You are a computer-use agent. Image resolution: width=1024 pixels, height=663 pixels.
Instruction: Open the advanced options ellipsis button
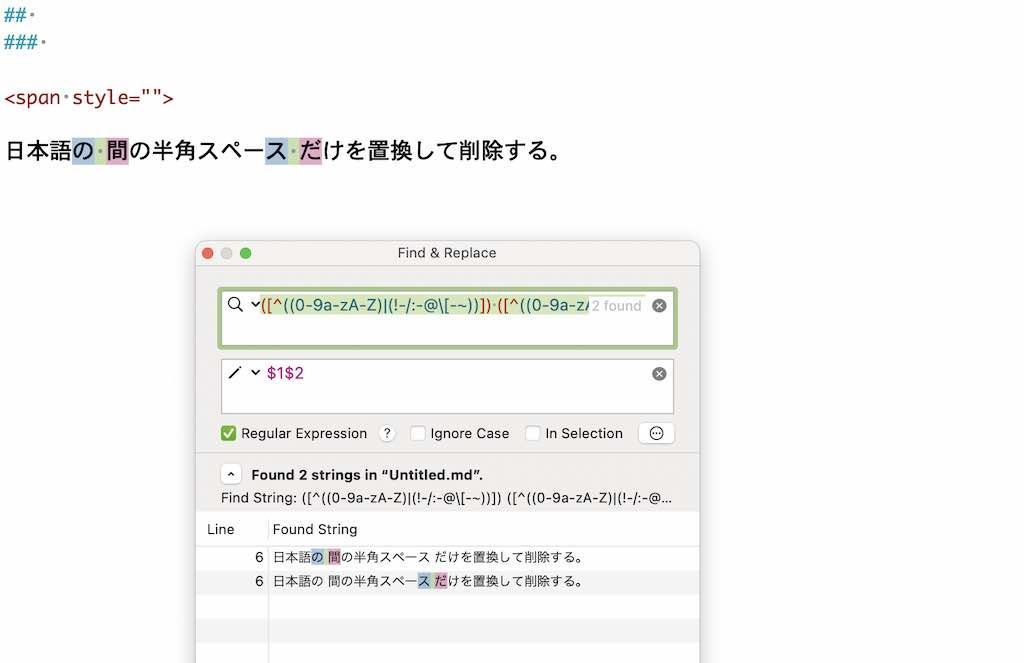(656, 433)
